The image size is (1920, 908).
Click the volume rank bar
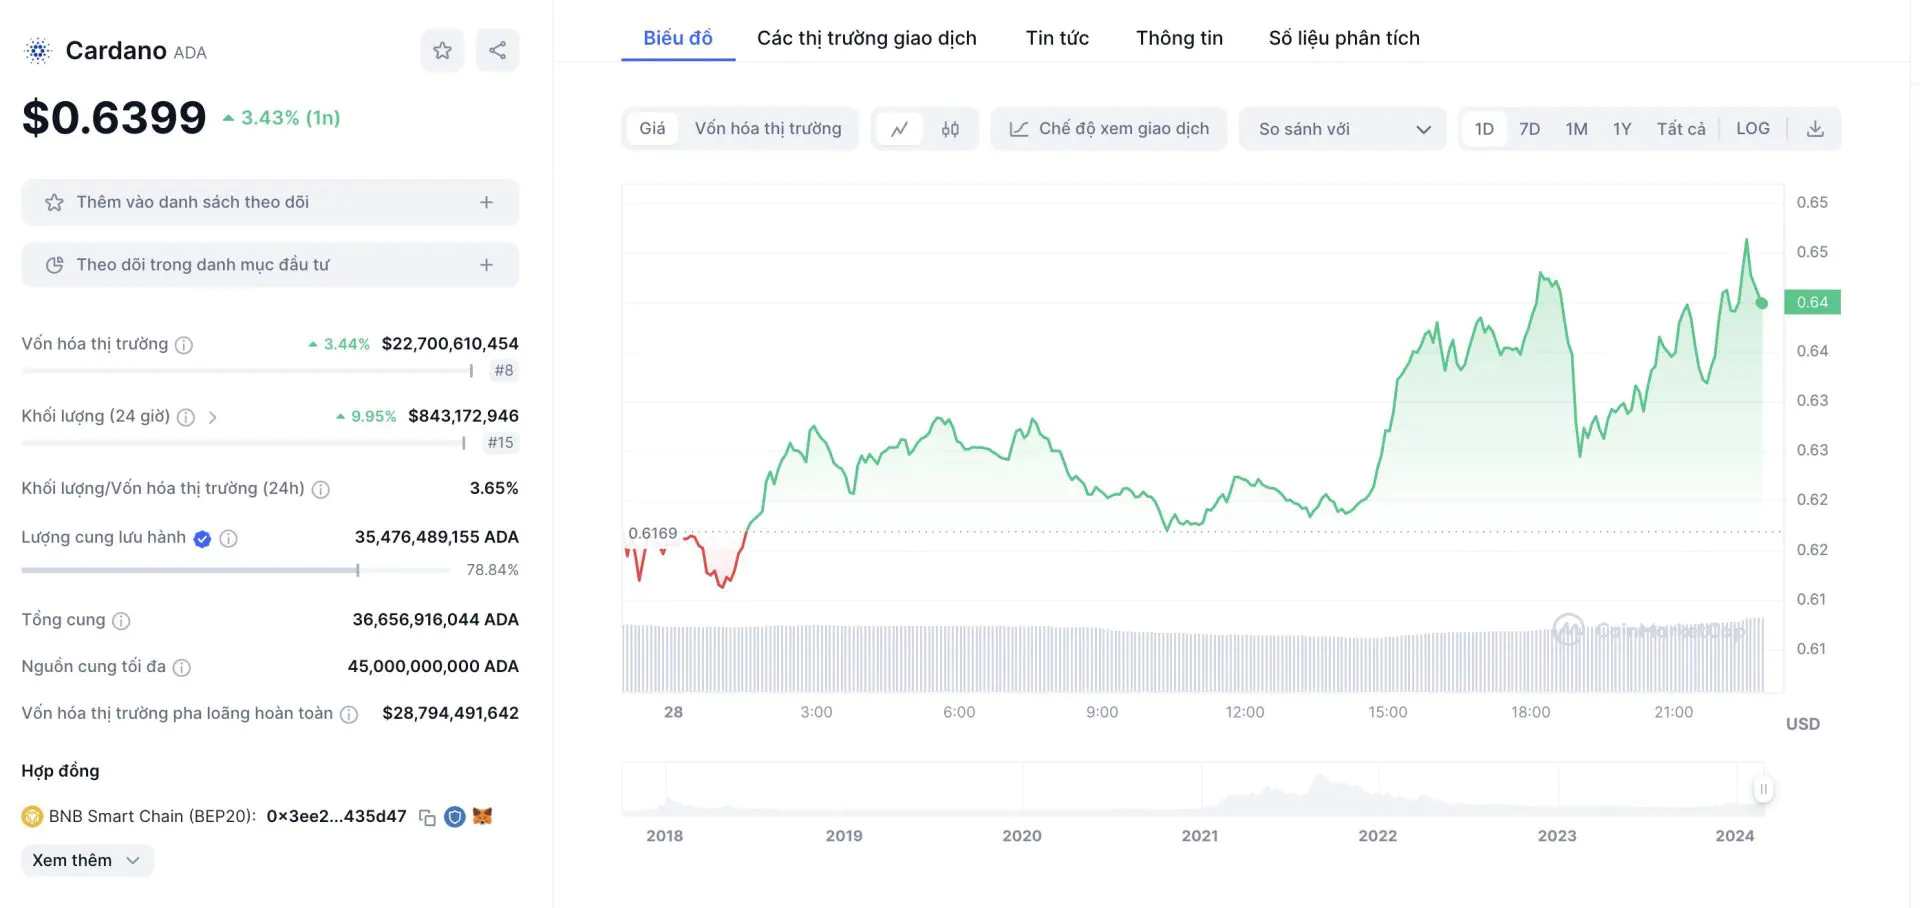point(244,443)
